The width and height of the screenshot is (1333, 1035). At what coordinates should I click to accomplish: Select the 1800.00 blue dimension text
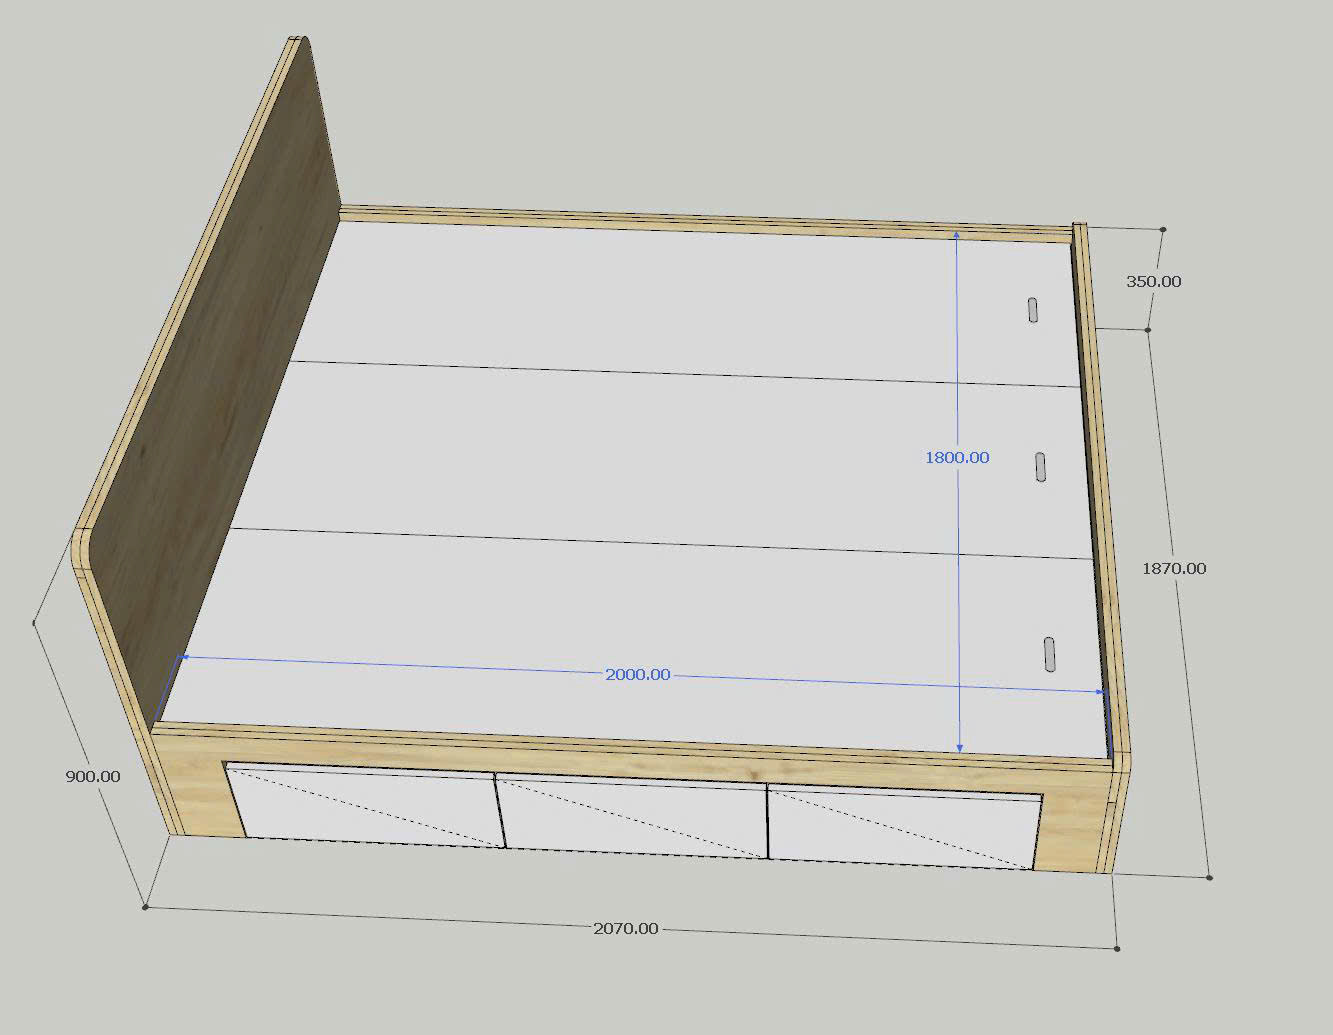click(x=957, y=457)
